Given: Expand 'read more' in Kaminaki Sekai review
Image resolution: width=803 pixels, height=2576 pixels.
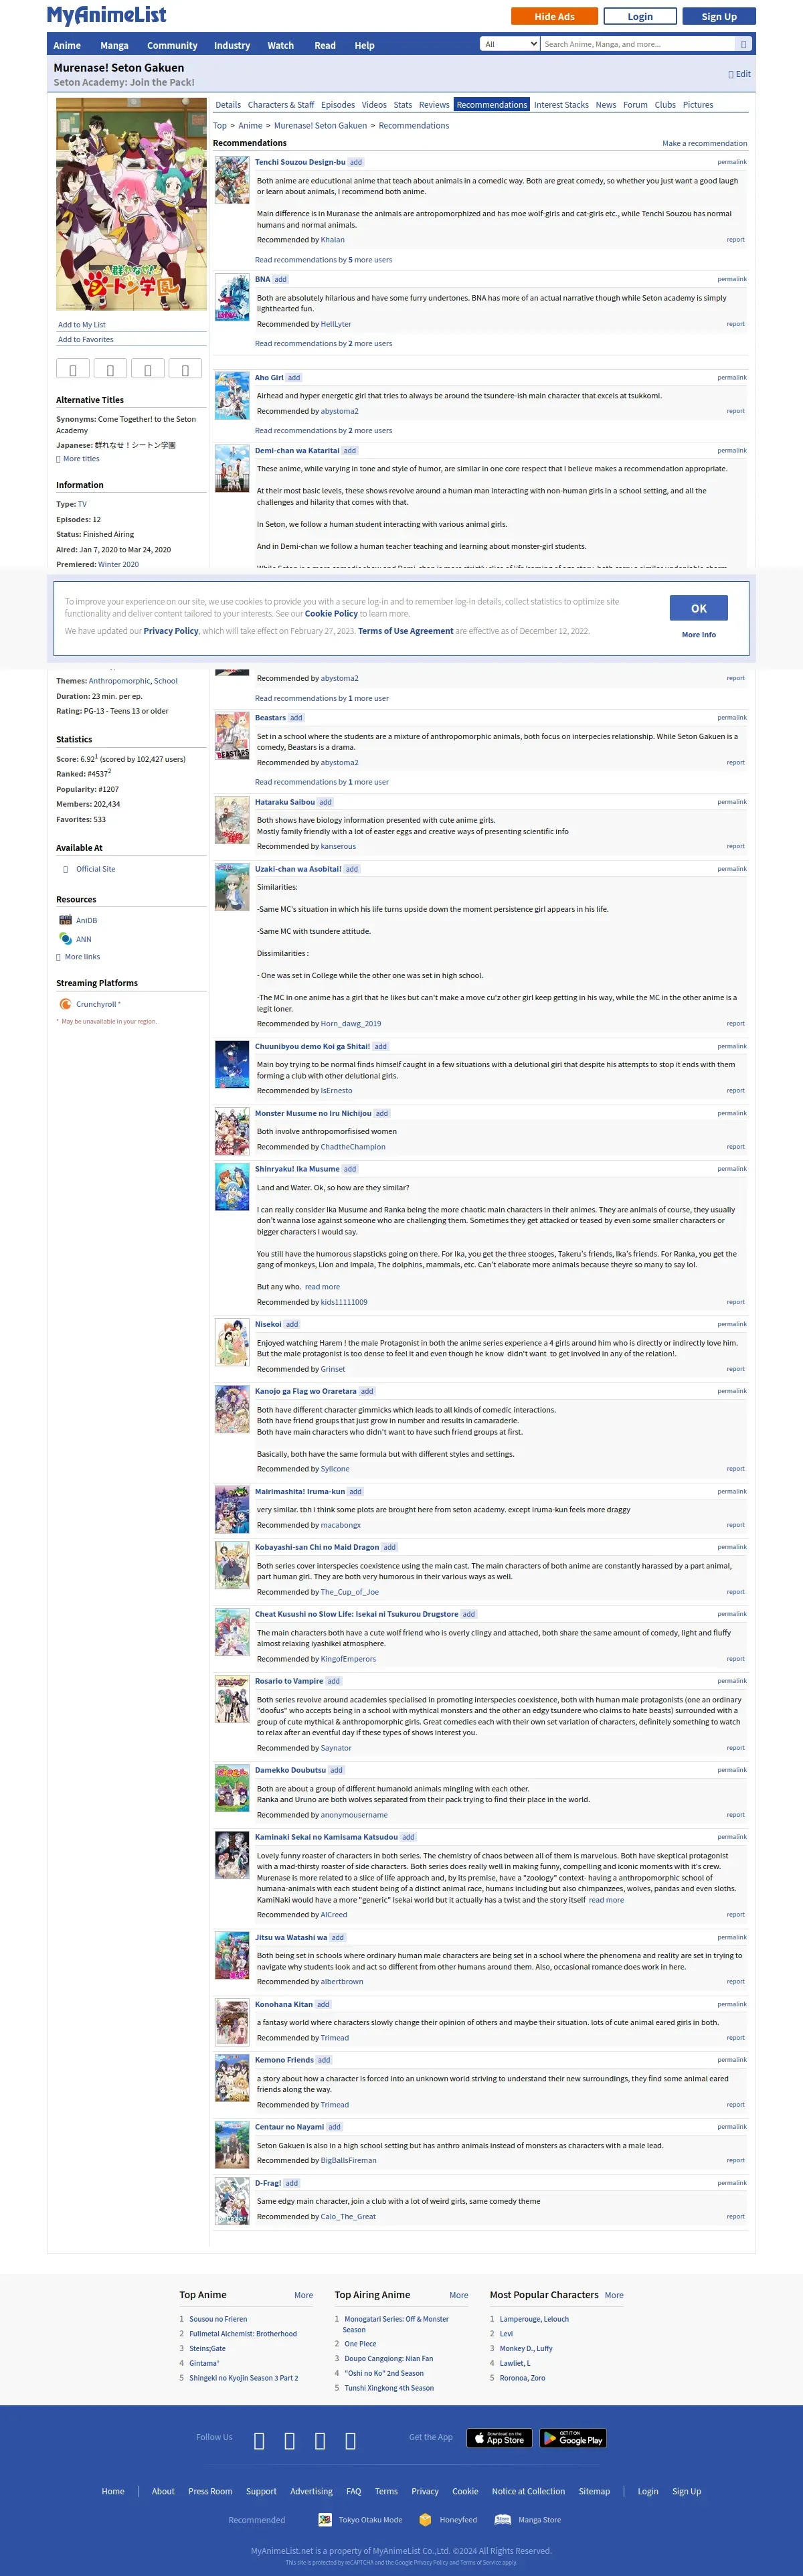Looking at the screenshot, I should 606,1900.
